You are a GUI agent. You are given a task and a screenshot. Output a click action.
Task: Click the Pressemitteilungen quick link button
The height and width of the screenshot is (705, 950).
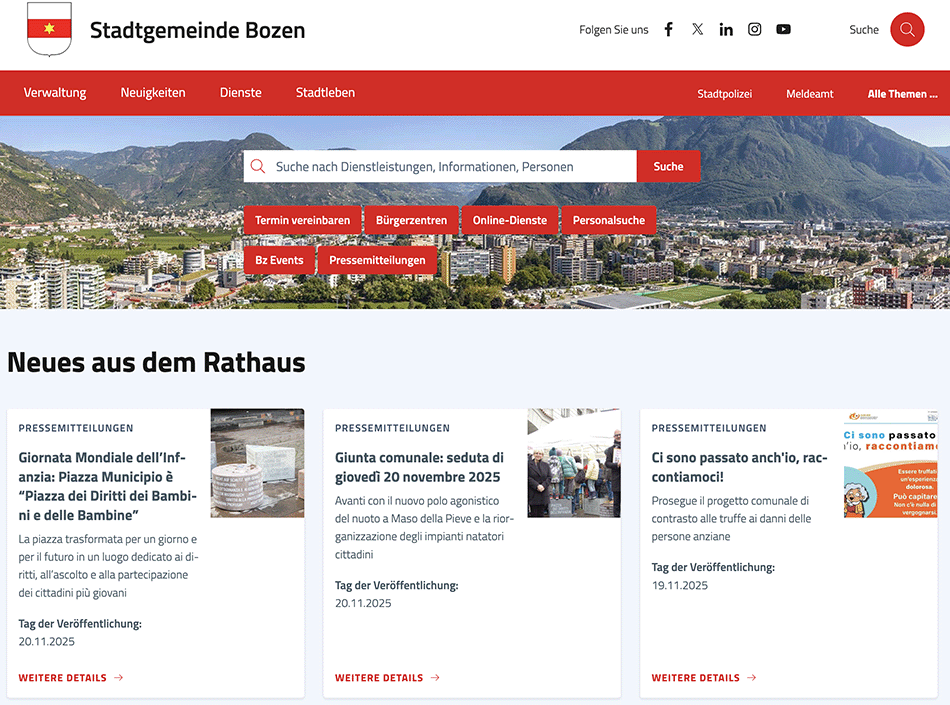coord(377,260)
